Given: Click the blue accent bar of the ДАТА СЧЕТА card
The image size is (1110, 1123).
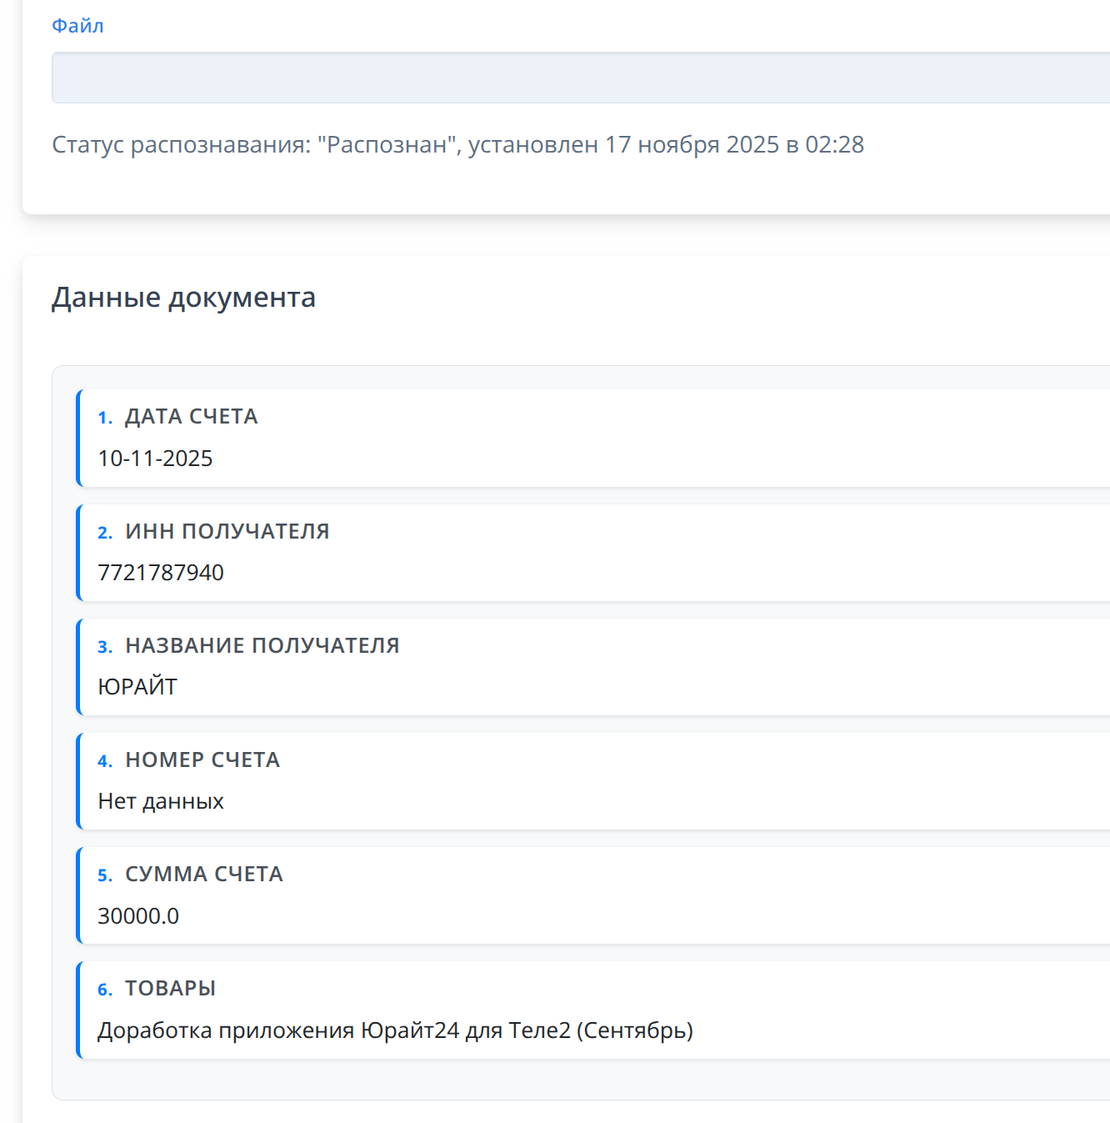Looking at the screenshot, I should pos(78,438).
